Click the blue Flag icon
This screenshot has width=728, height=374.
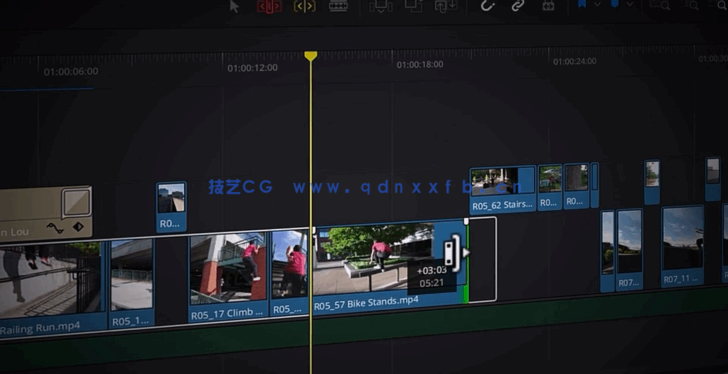click(582, 4)
